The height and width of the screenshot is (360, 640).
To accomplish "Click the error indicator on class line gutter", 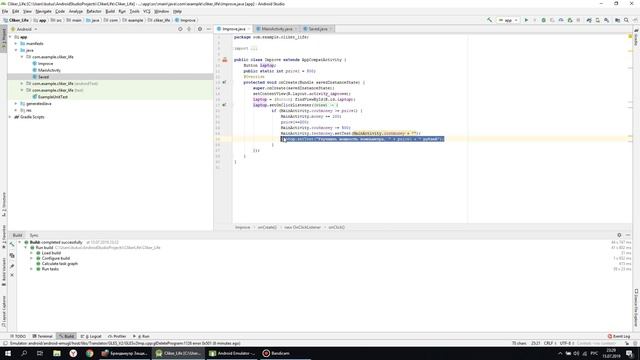I will click(224, 60).
